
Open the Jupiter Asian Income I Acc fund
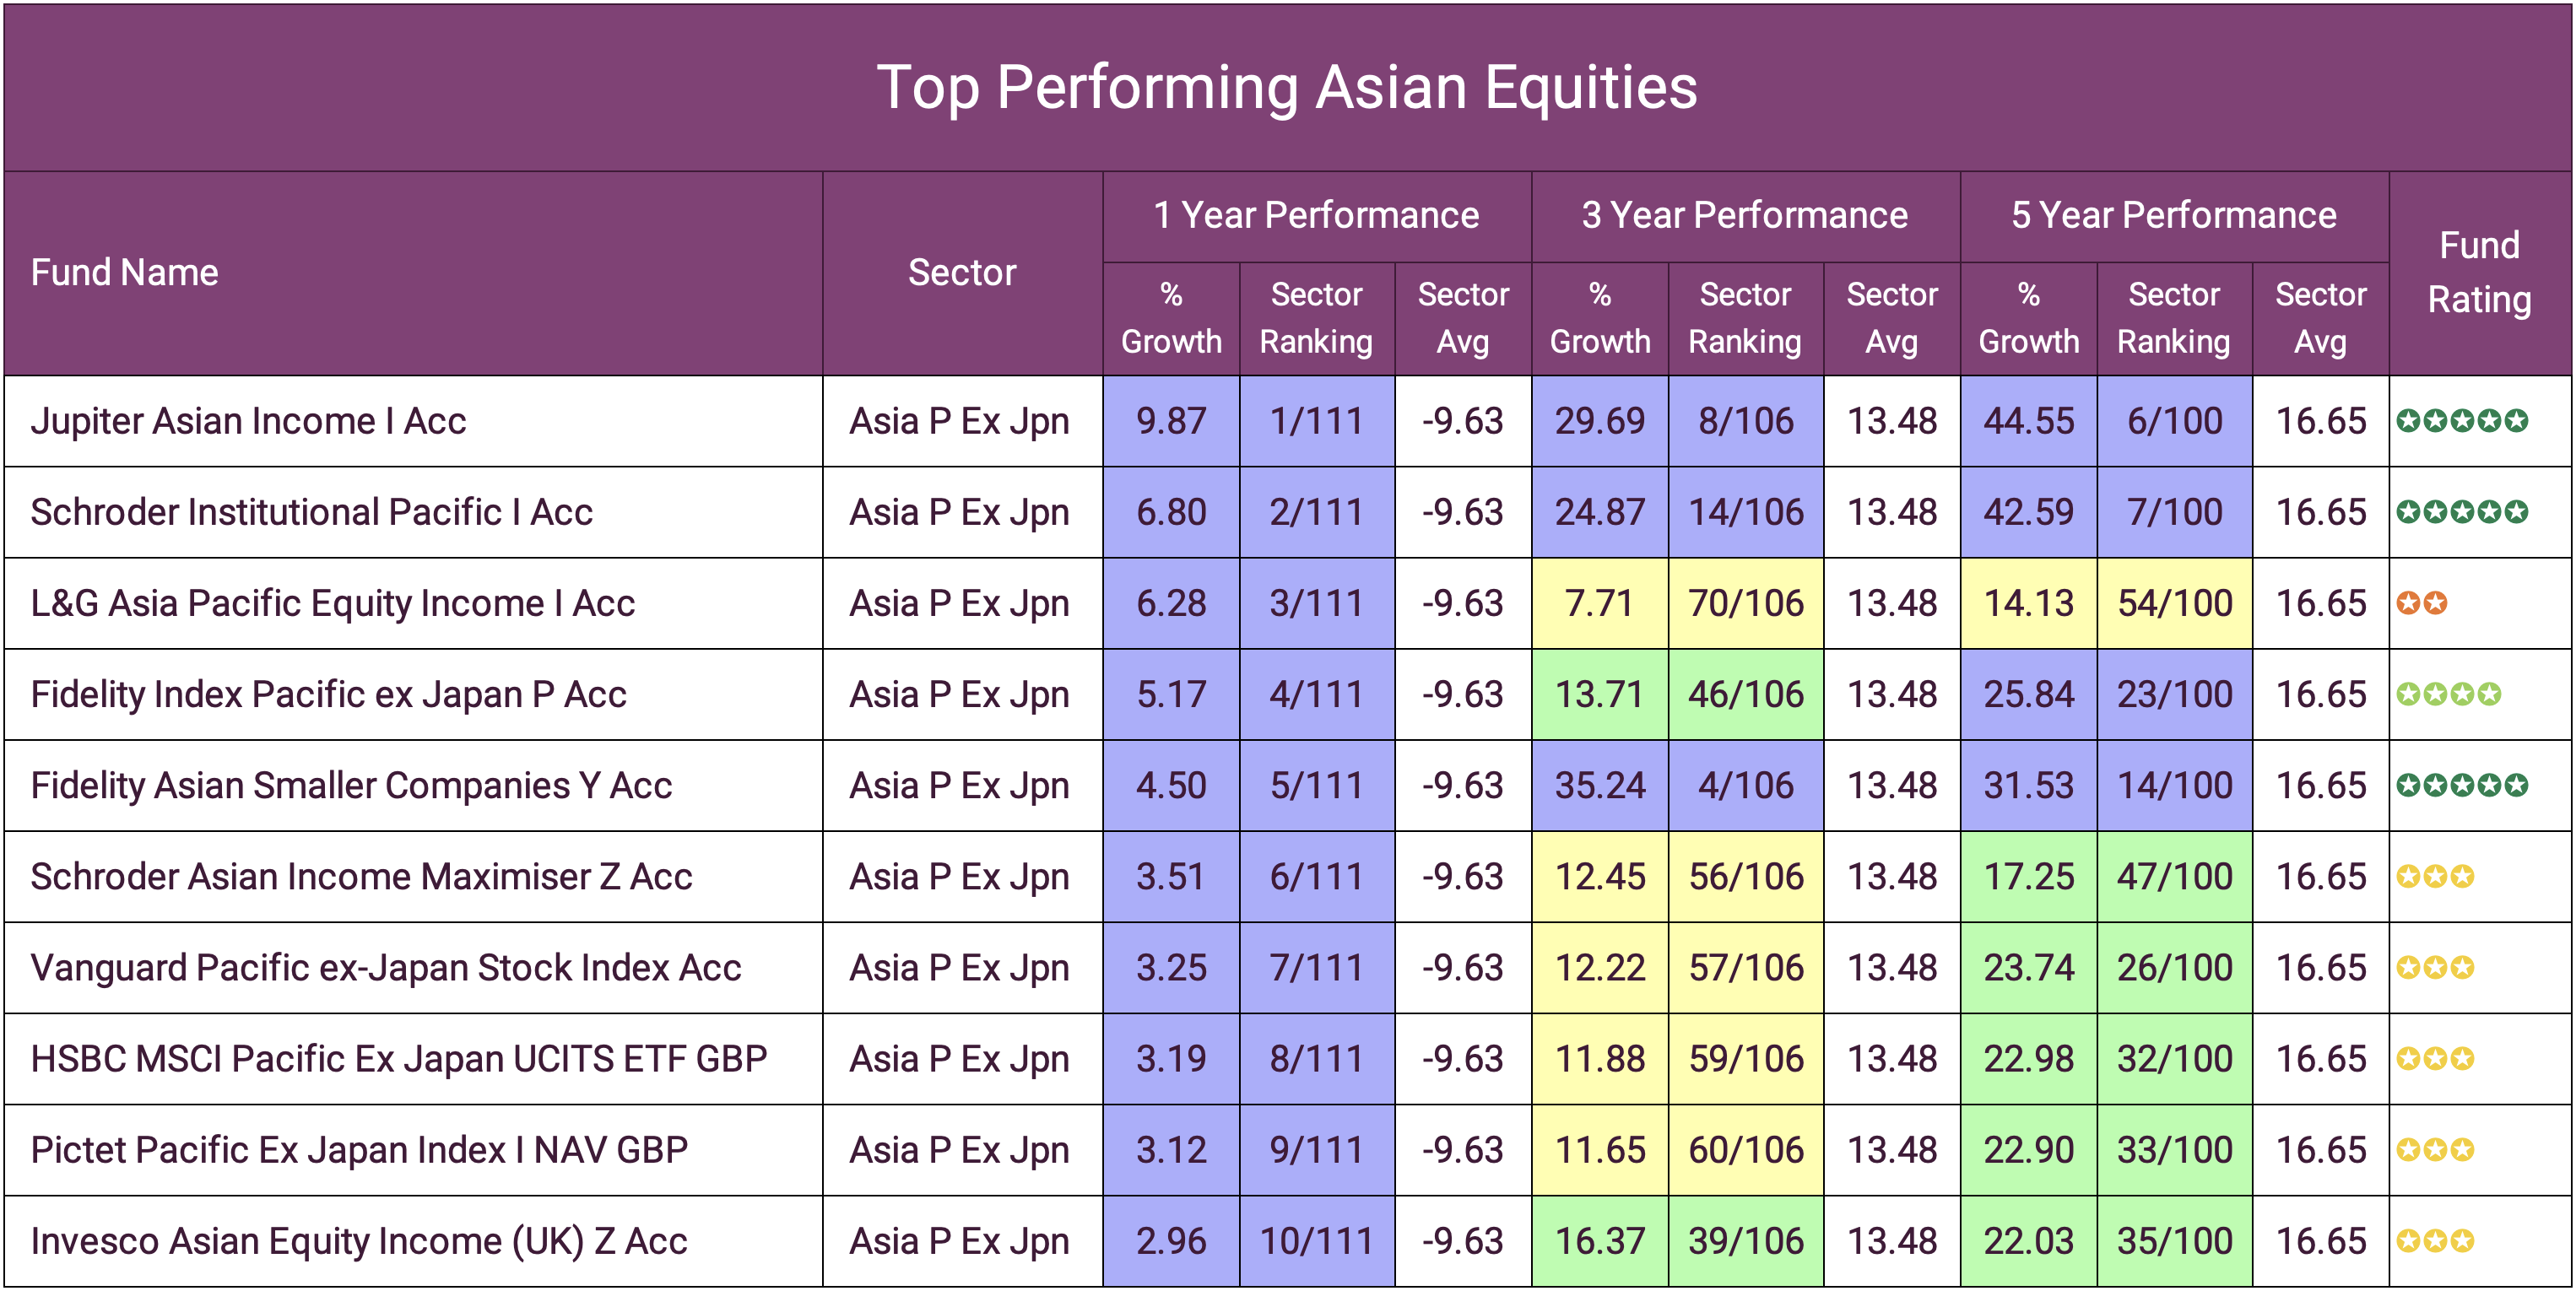coord(248,421)
